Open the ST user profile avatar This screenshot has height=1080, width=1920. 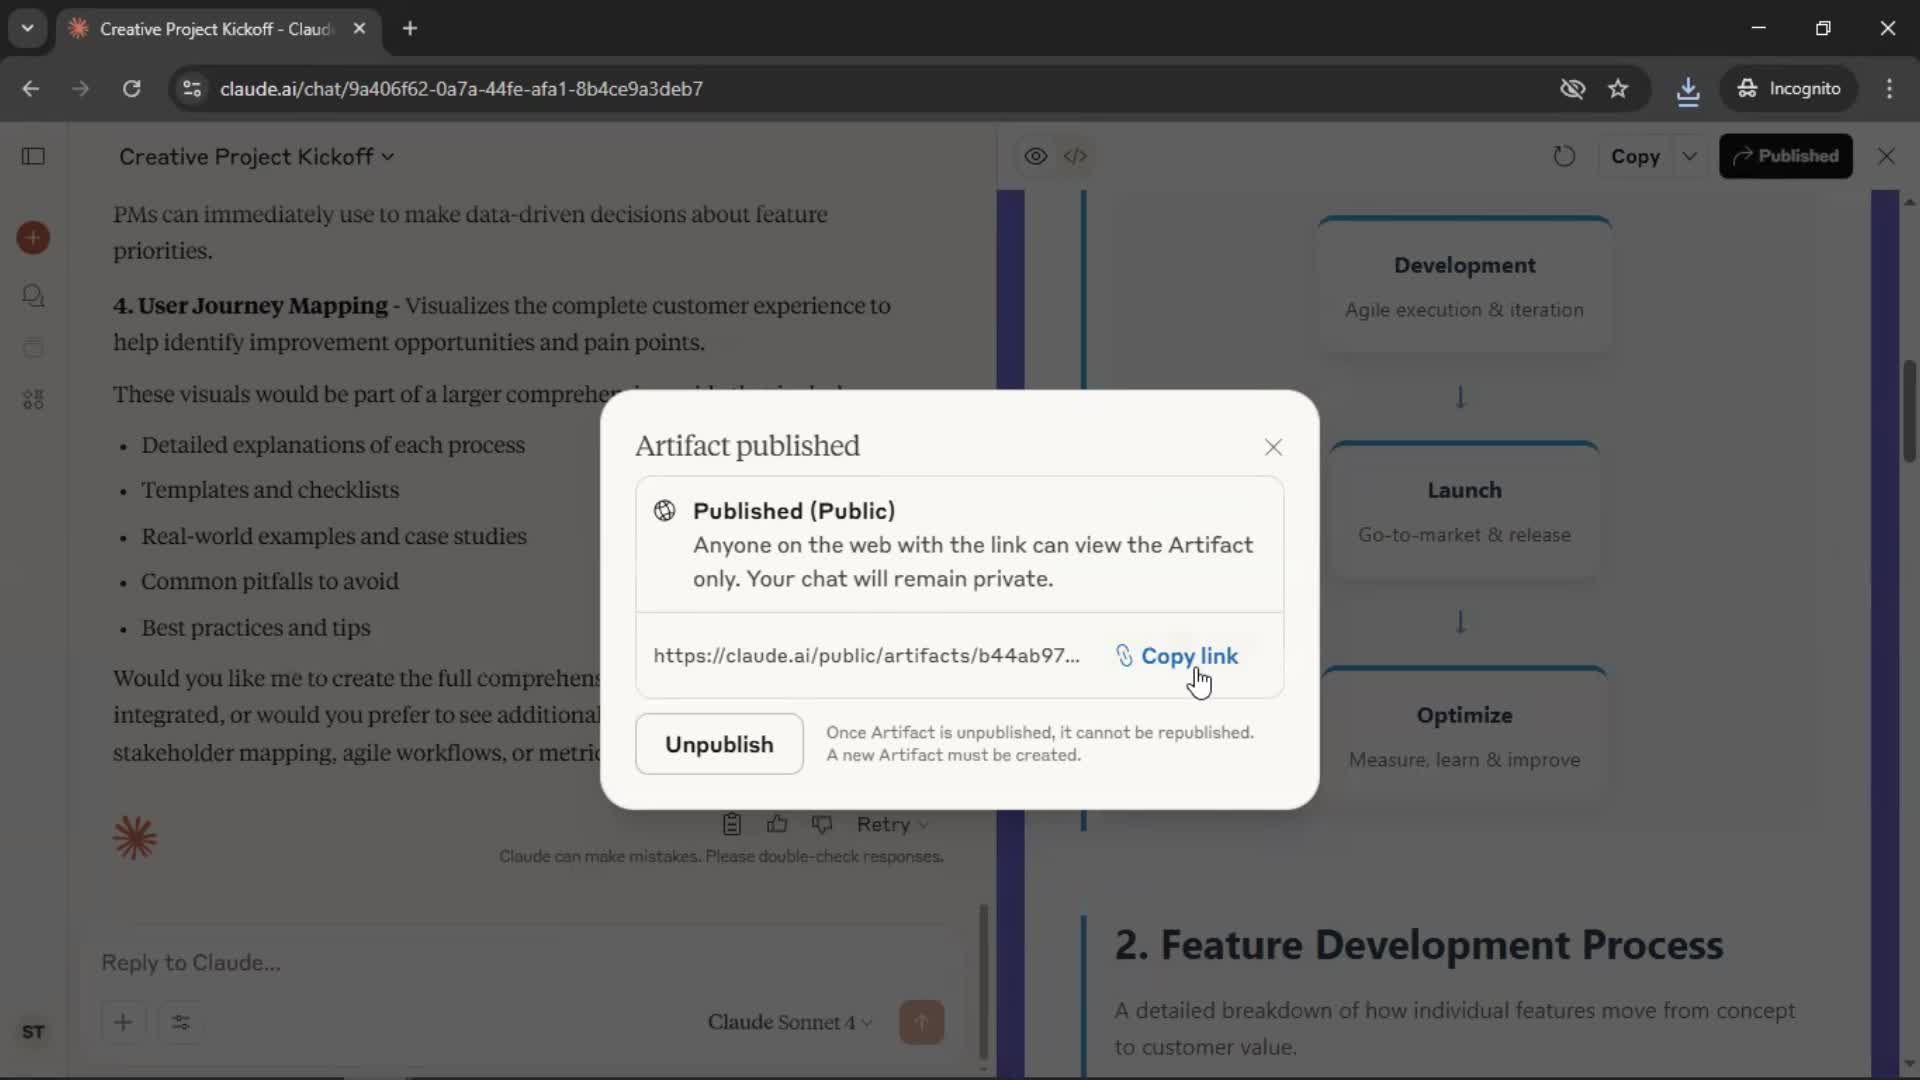(x=33, y=1032)
